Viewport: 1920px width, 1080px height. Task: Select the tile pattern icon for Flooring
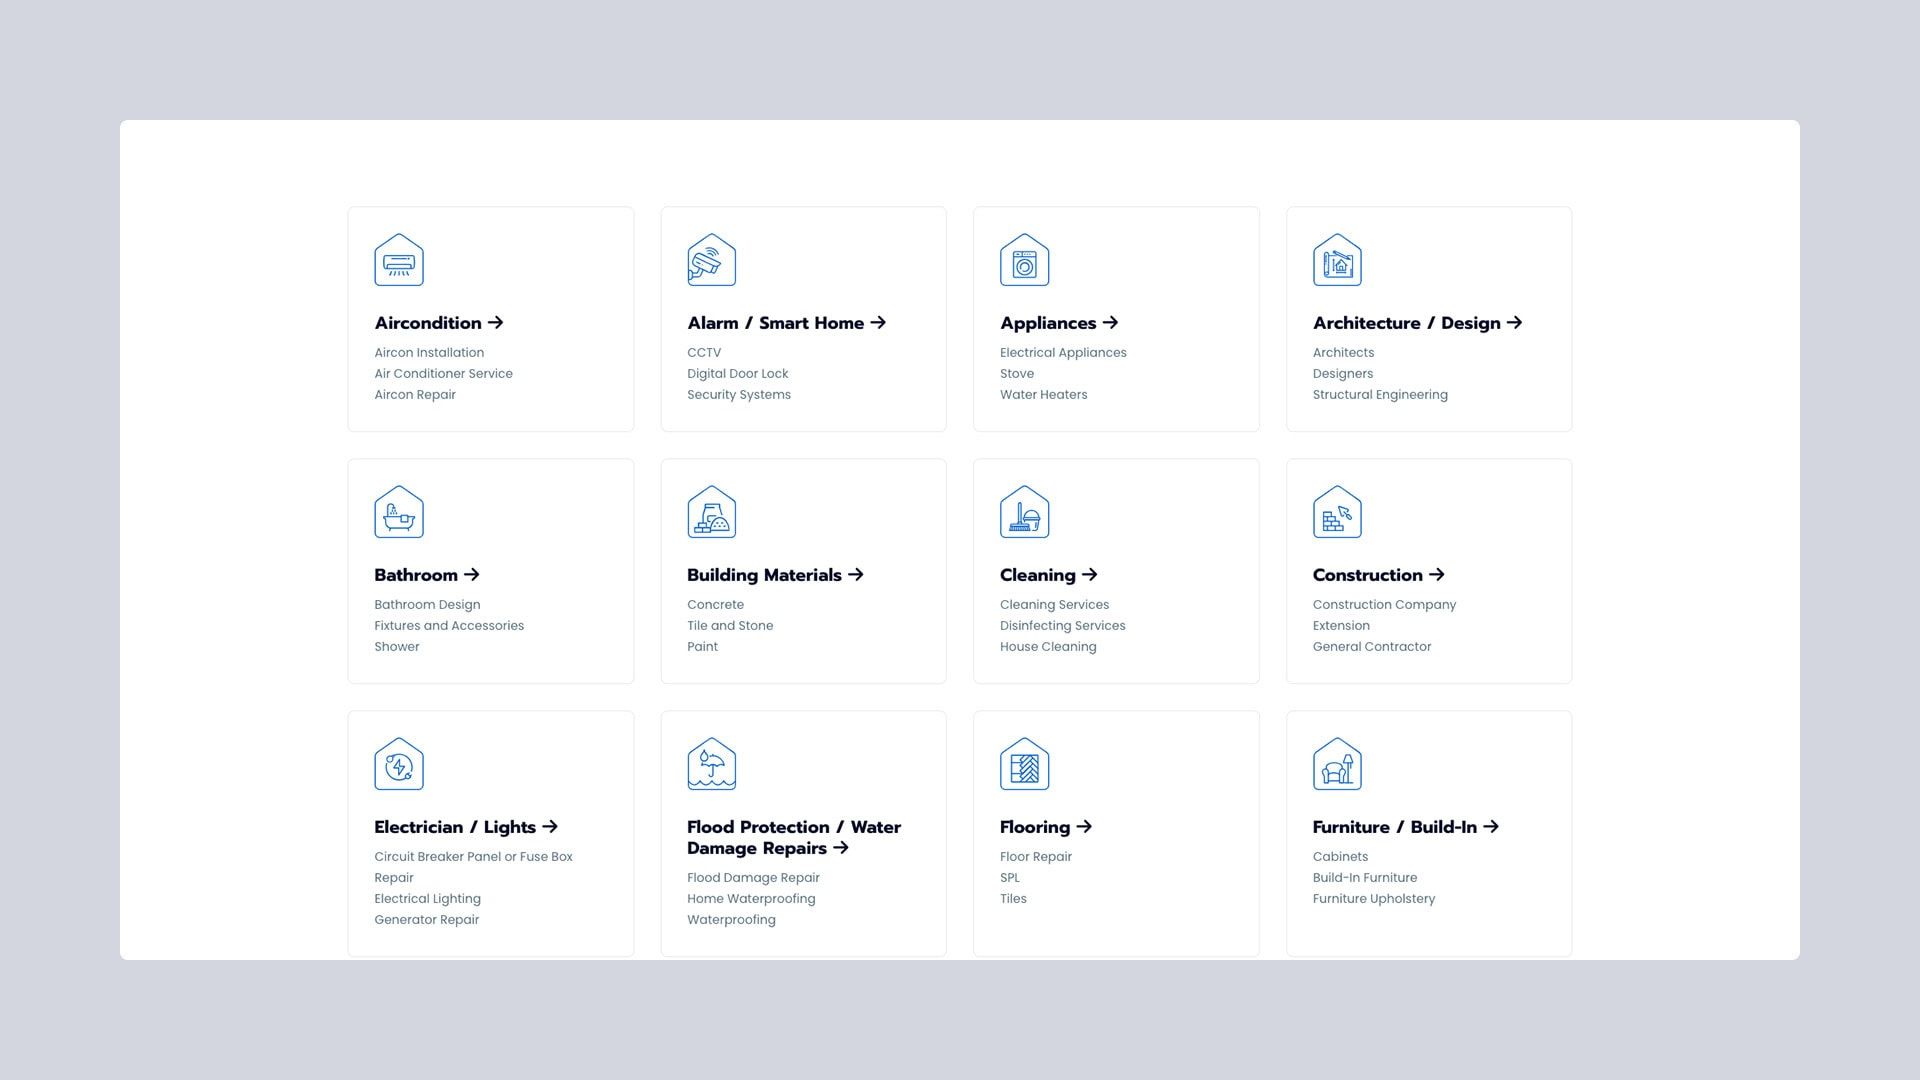click(1025, 764)
